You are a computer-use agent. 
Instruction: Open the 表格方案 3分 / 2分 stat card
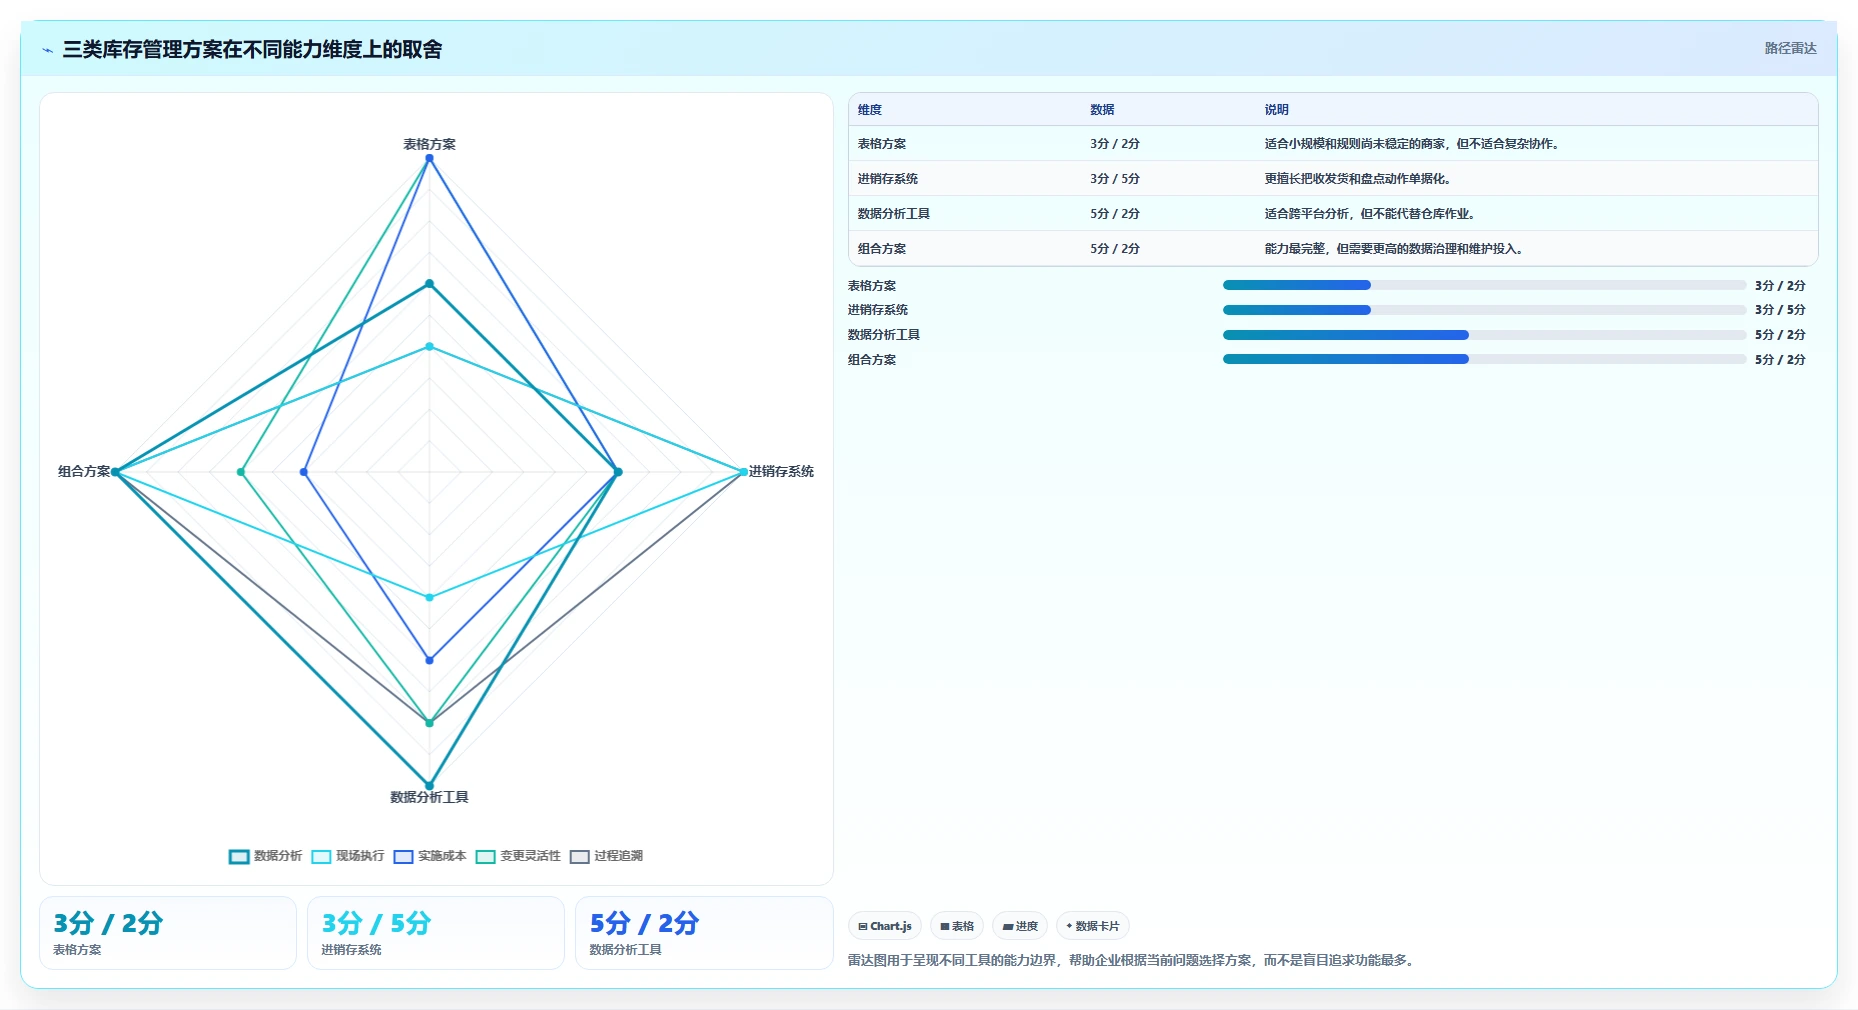168,933
